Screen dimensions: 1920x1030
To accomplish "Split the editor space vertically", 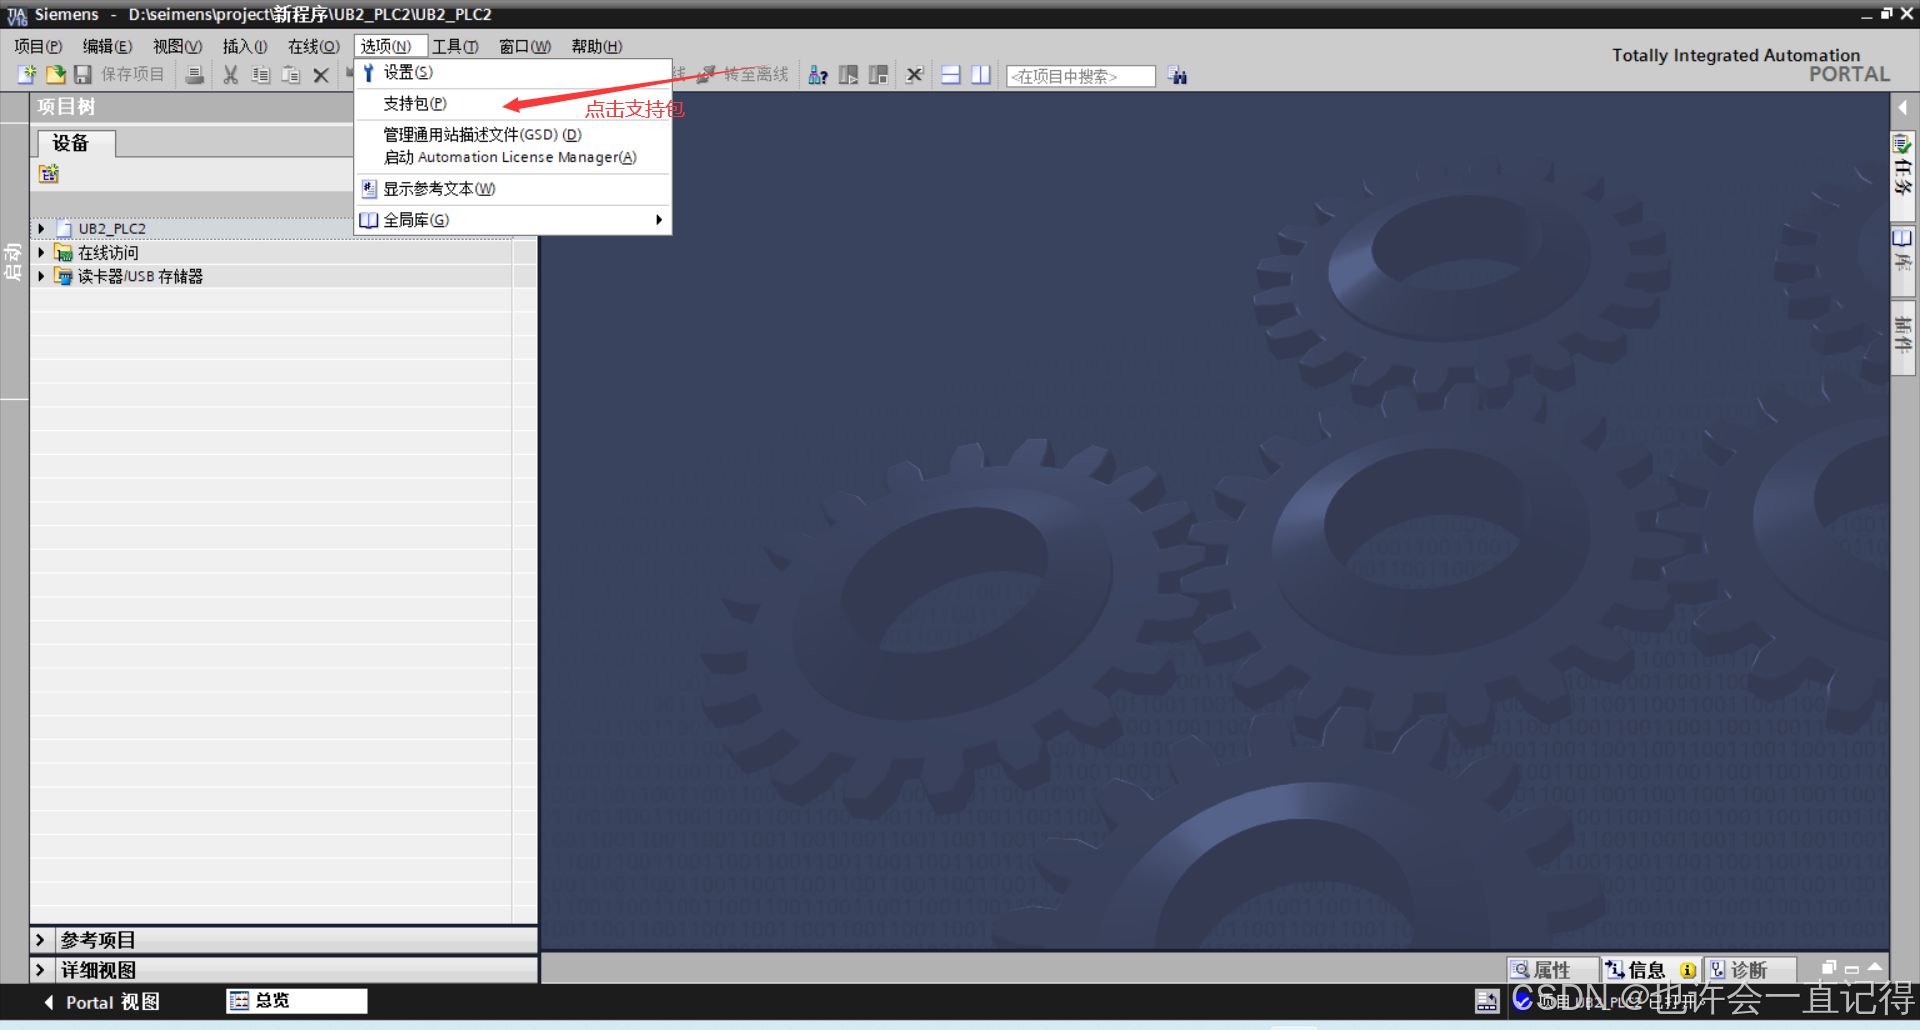I will click(981, 75).
